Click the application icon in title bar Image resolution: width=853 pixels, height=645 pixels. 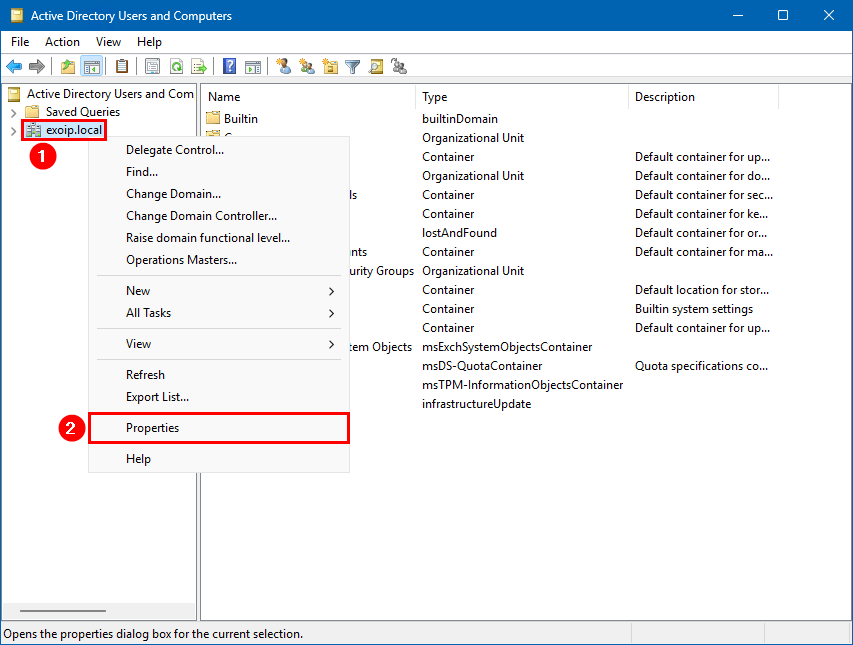click(x=17, y=15)
